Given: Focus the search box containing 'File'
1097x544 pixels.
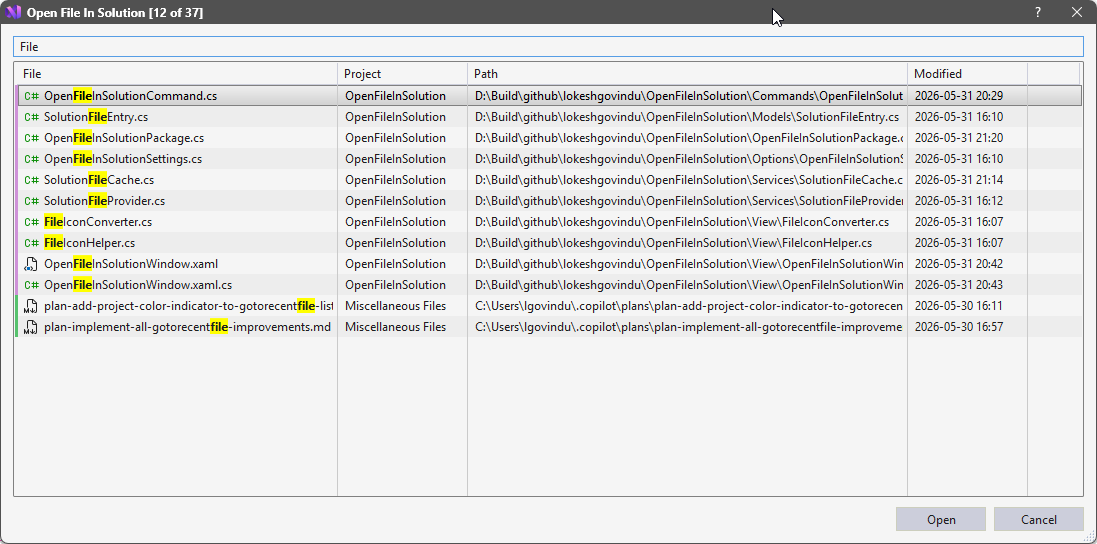Looking at the screenshot, I should point(548,47).
